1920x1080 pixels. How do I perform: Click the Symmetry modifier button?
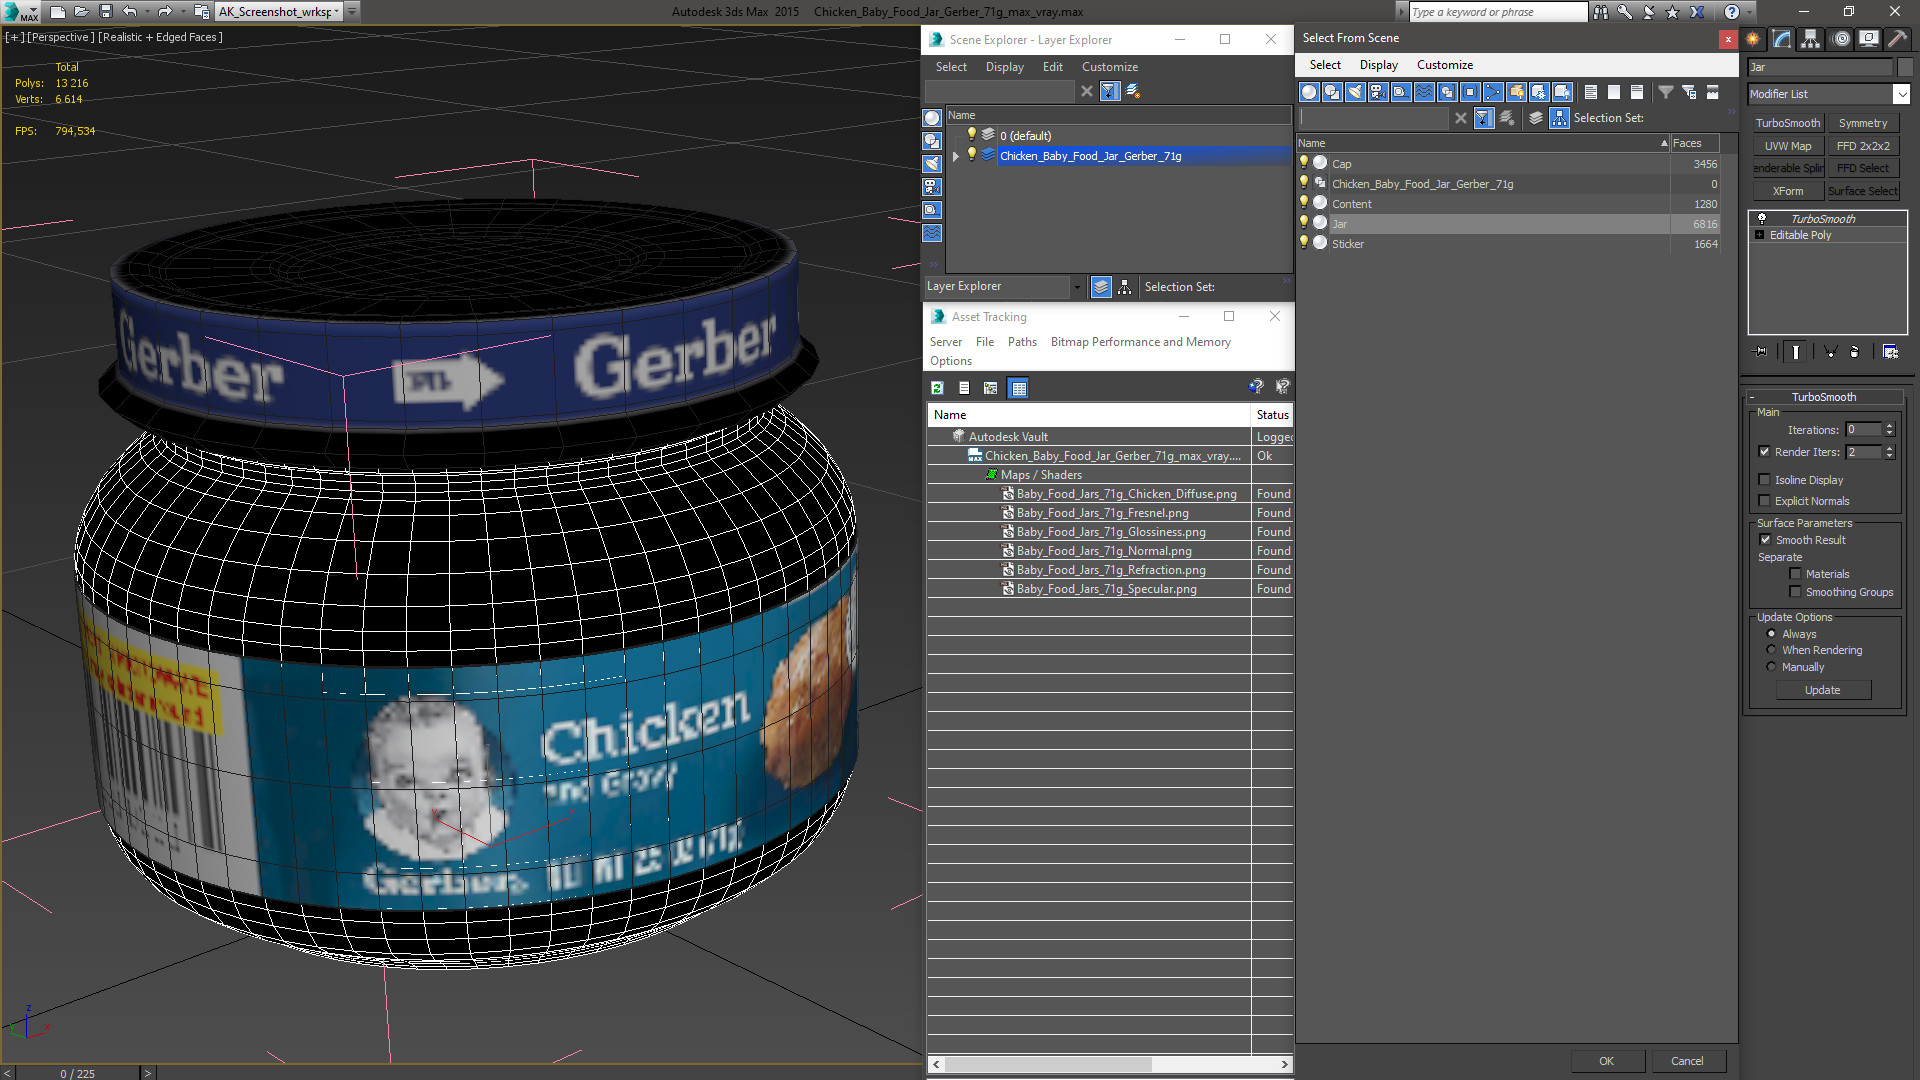[1862, 123]
